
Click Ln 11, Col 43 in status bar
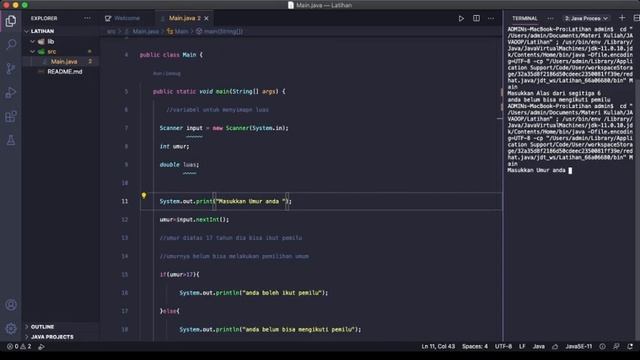coord(438,347)
